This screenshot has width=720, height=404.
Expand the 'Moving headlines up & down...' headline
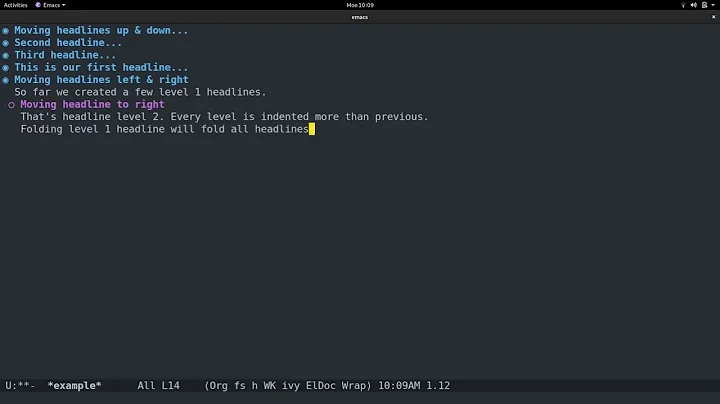tap(101, 30)
